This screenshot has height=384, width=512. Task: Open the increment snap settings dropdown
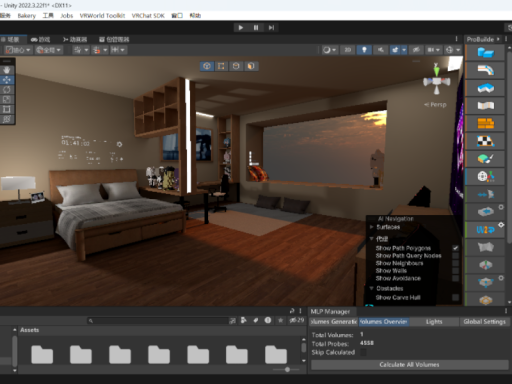pos(118,50)
